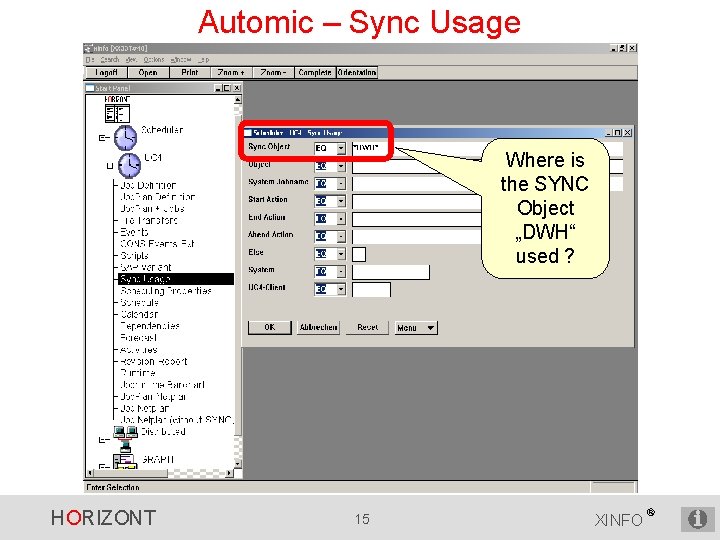Open the View menu

coord(131,60)
